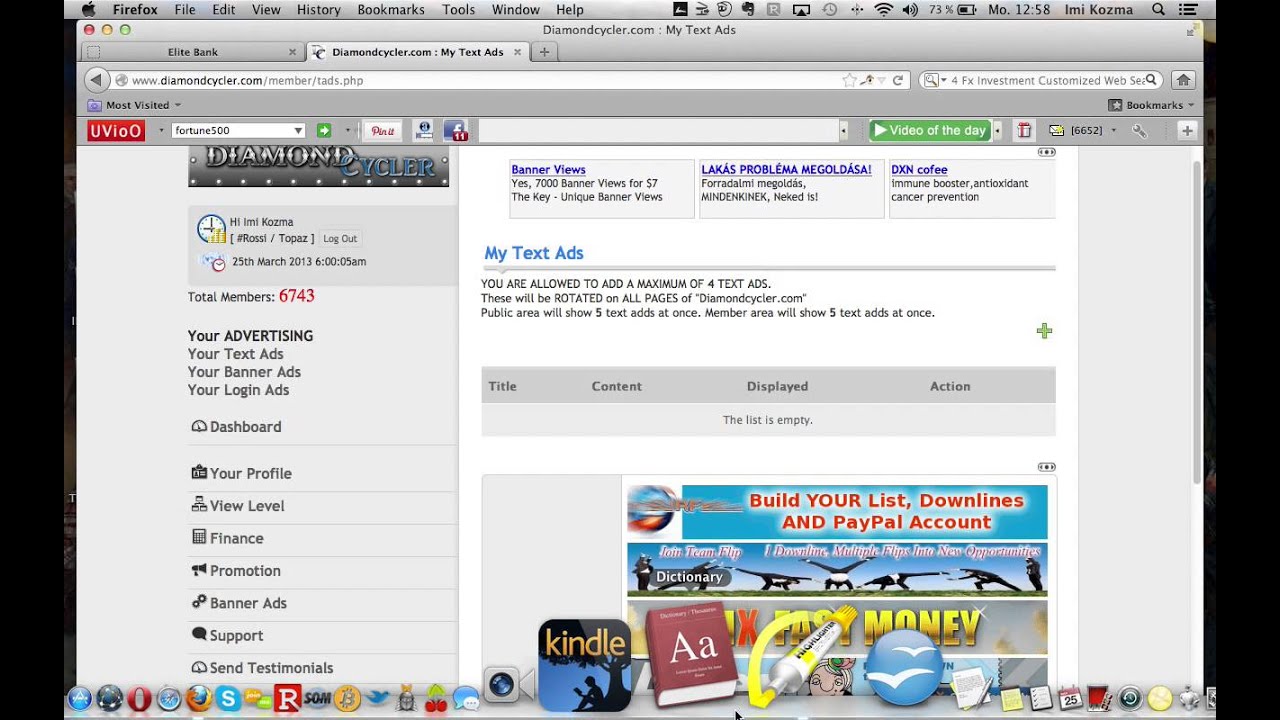Select the Diamondcycler.com My Text Ads tab
This screenshot has height=720, width=1280.
click(418, 52)
